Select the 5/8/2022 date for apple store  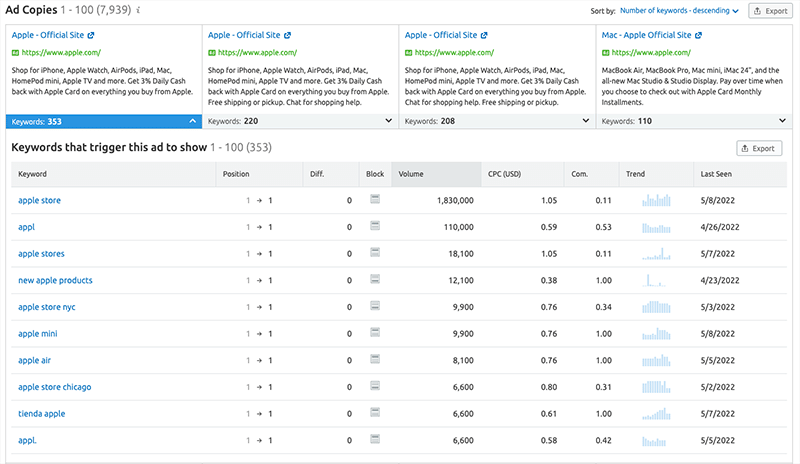coord(717,201)
